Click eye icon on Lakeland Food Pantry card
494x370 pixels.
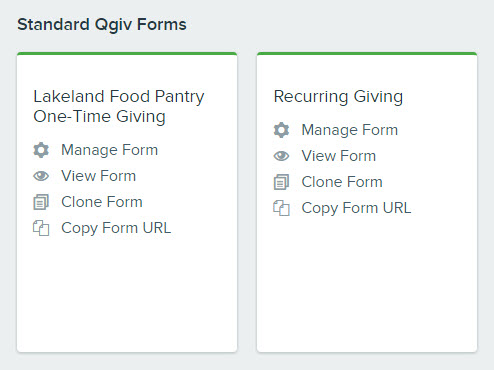pos(41,176)
